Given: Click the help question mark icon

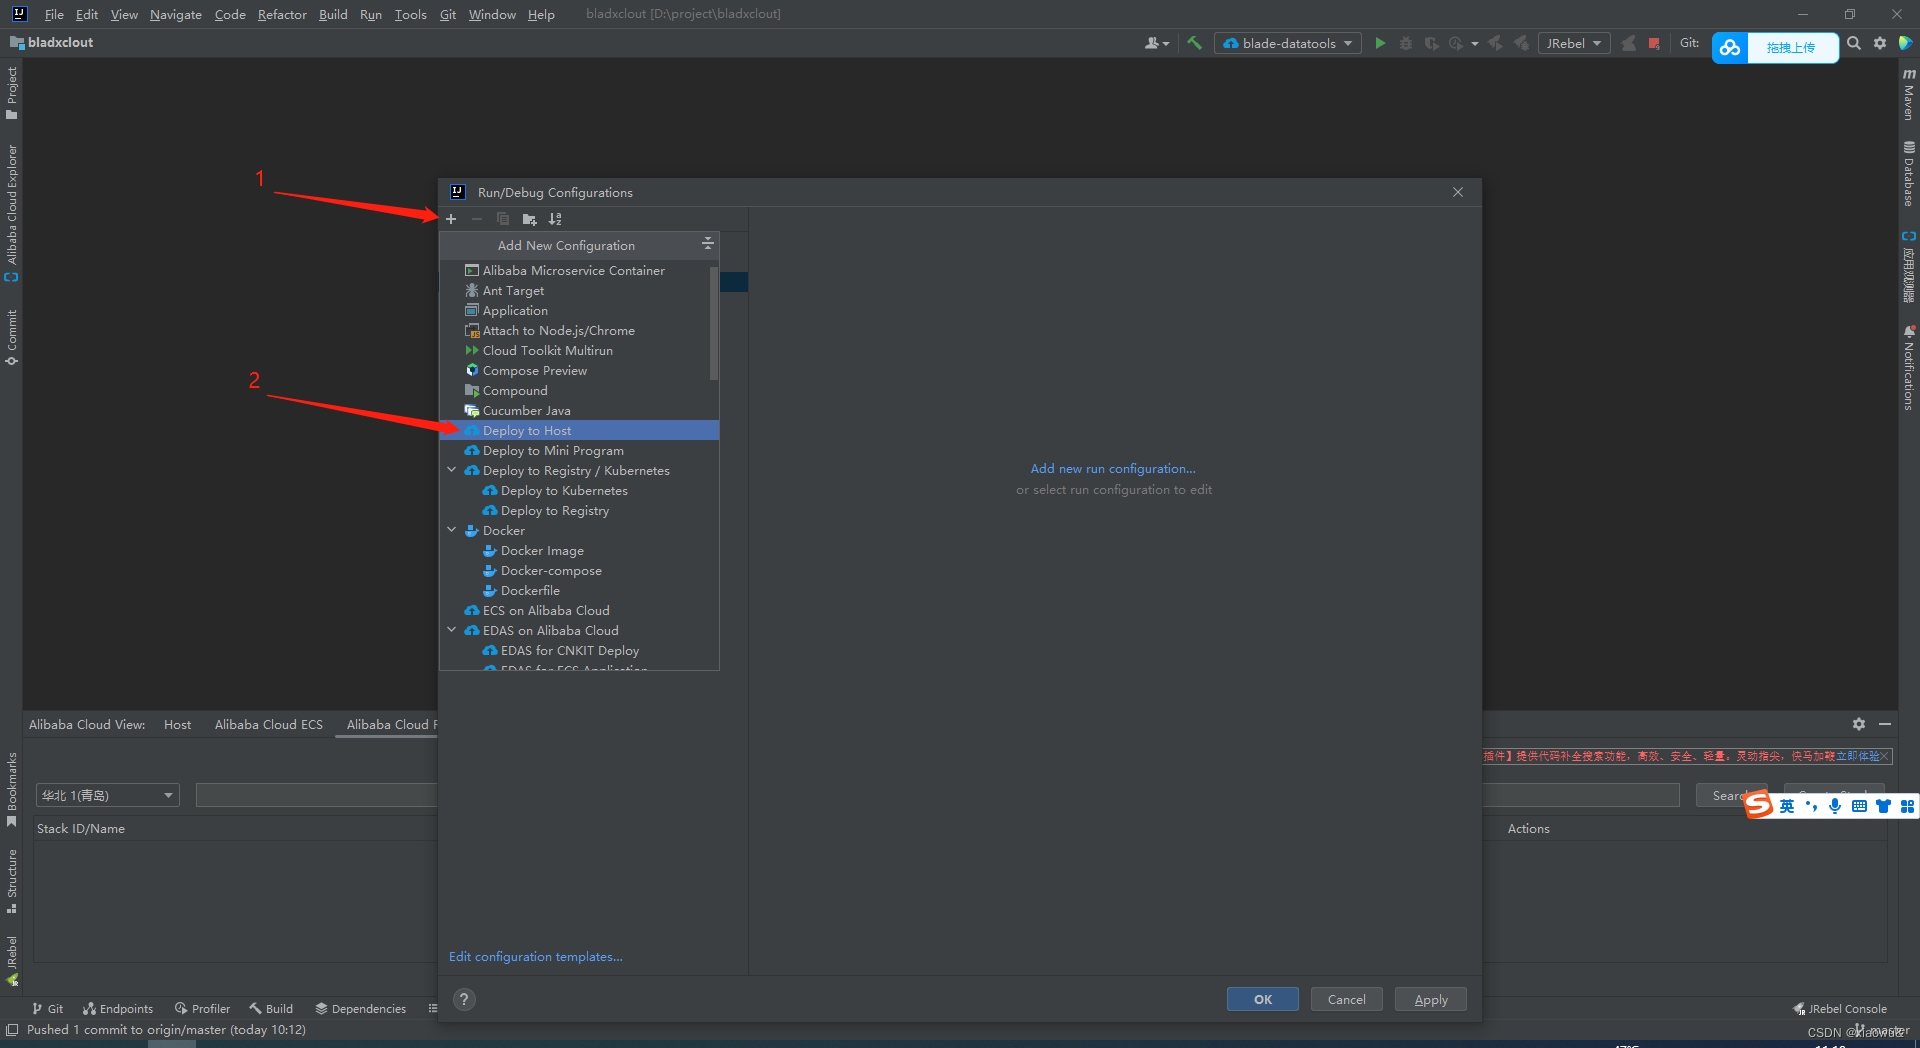Looking at the screenshot, I should point(464,999).
